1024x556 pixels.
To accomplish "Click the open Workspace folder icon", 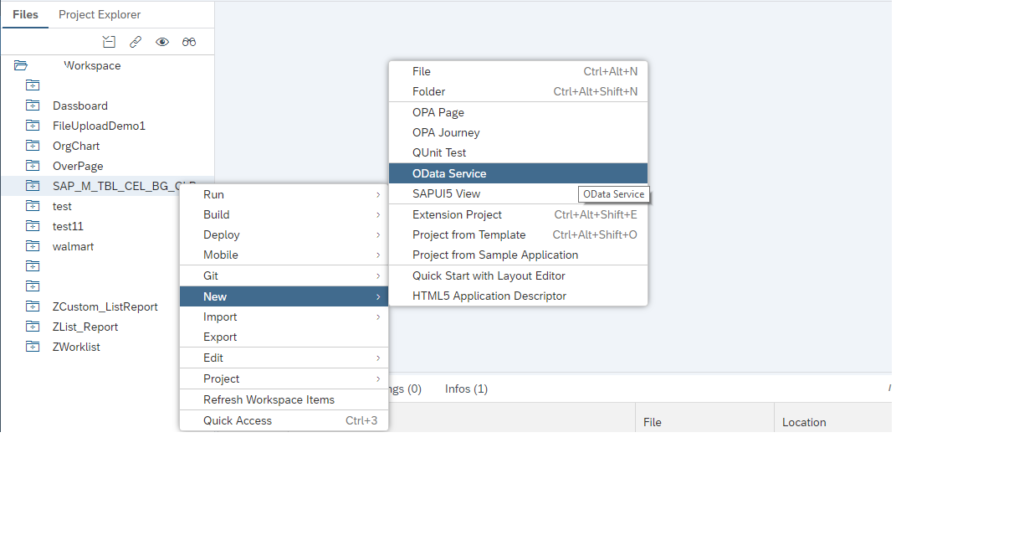I will 20,66.
